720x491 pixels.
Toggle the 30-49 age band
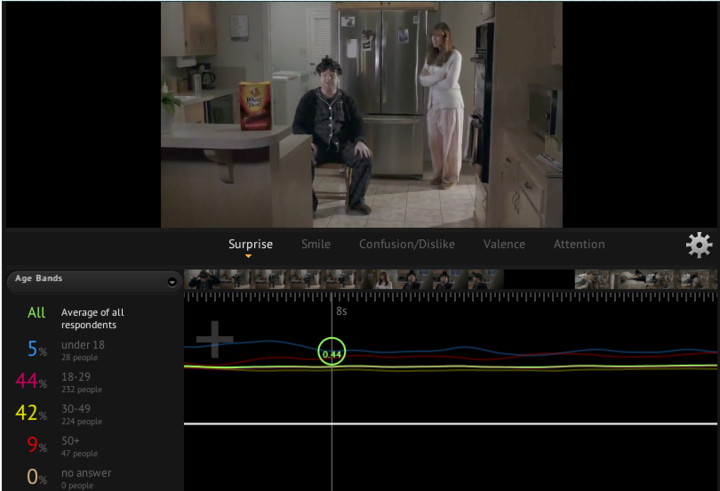click(59, 414)
